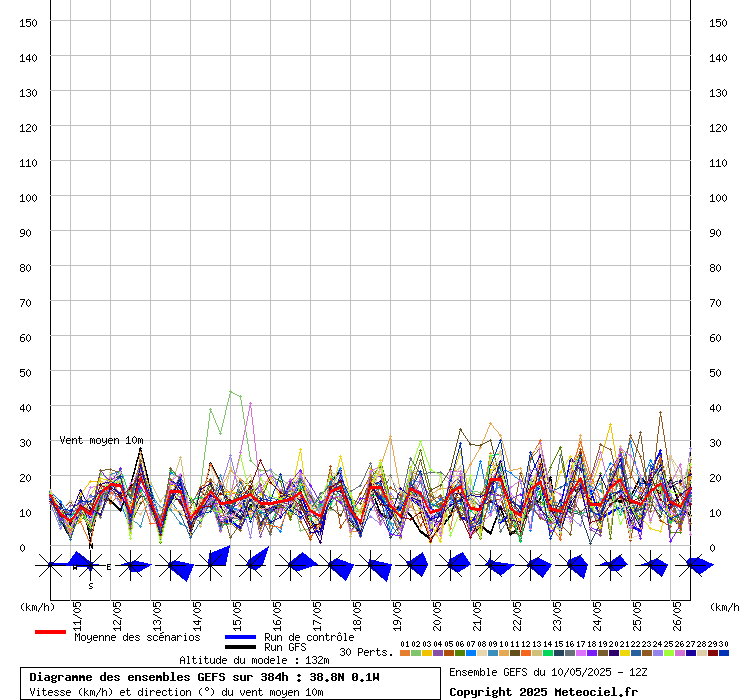
Task: Click the bright blue swatch for perturbation 07
Action: tap(471, 653)
